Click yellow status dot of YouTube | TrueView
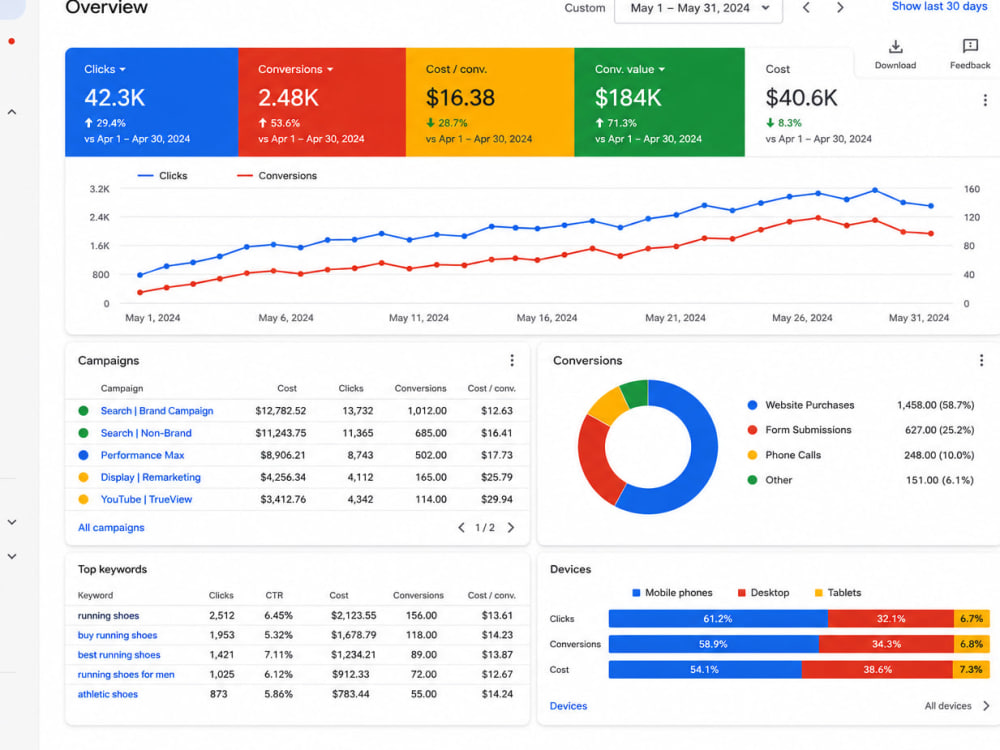The height and width of the screenshot is (750, 1000). [84, 499]
